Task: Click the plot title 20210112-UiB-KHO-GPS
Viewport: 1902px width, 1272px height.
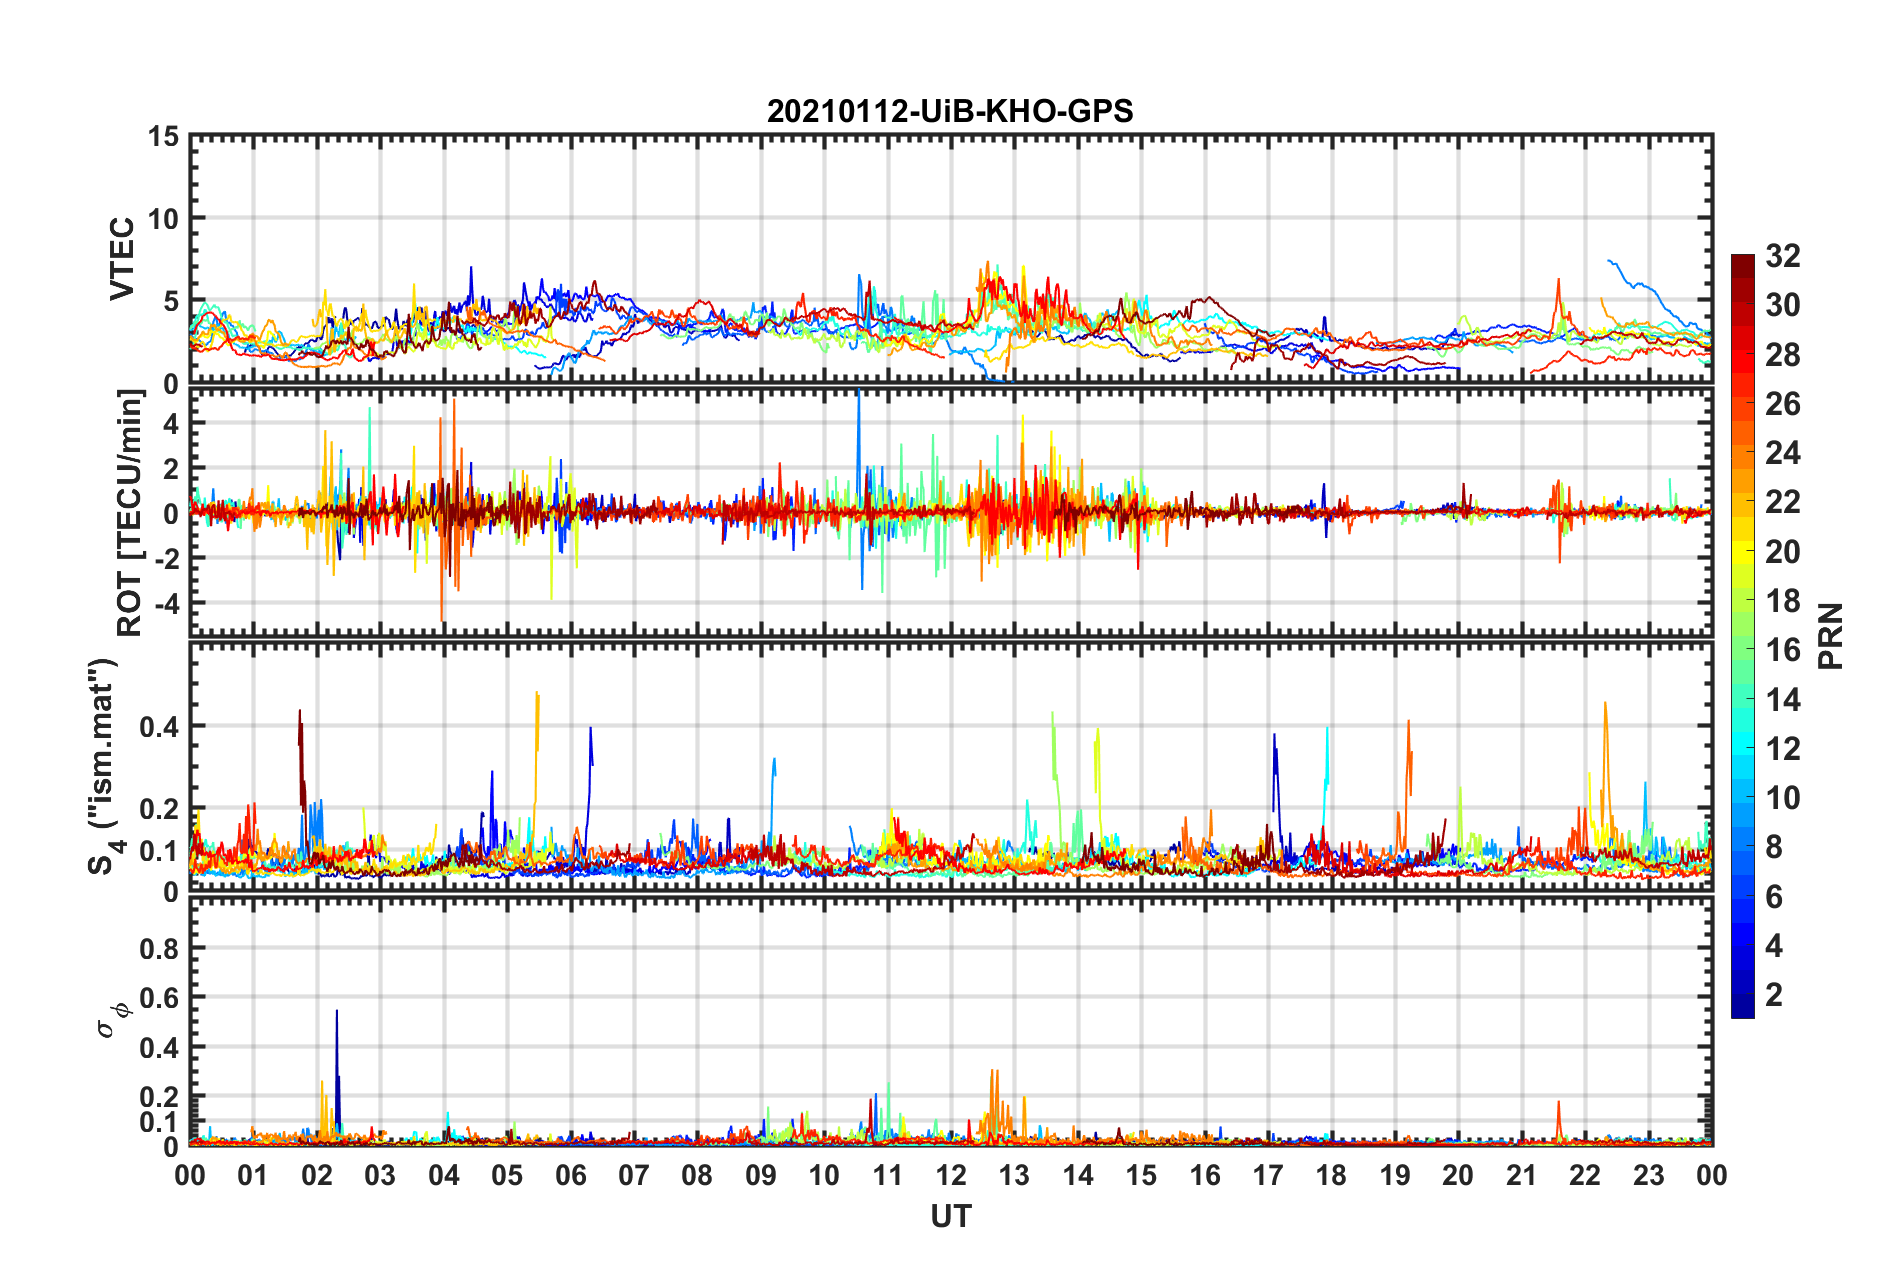Action: (x=950, y=111)
